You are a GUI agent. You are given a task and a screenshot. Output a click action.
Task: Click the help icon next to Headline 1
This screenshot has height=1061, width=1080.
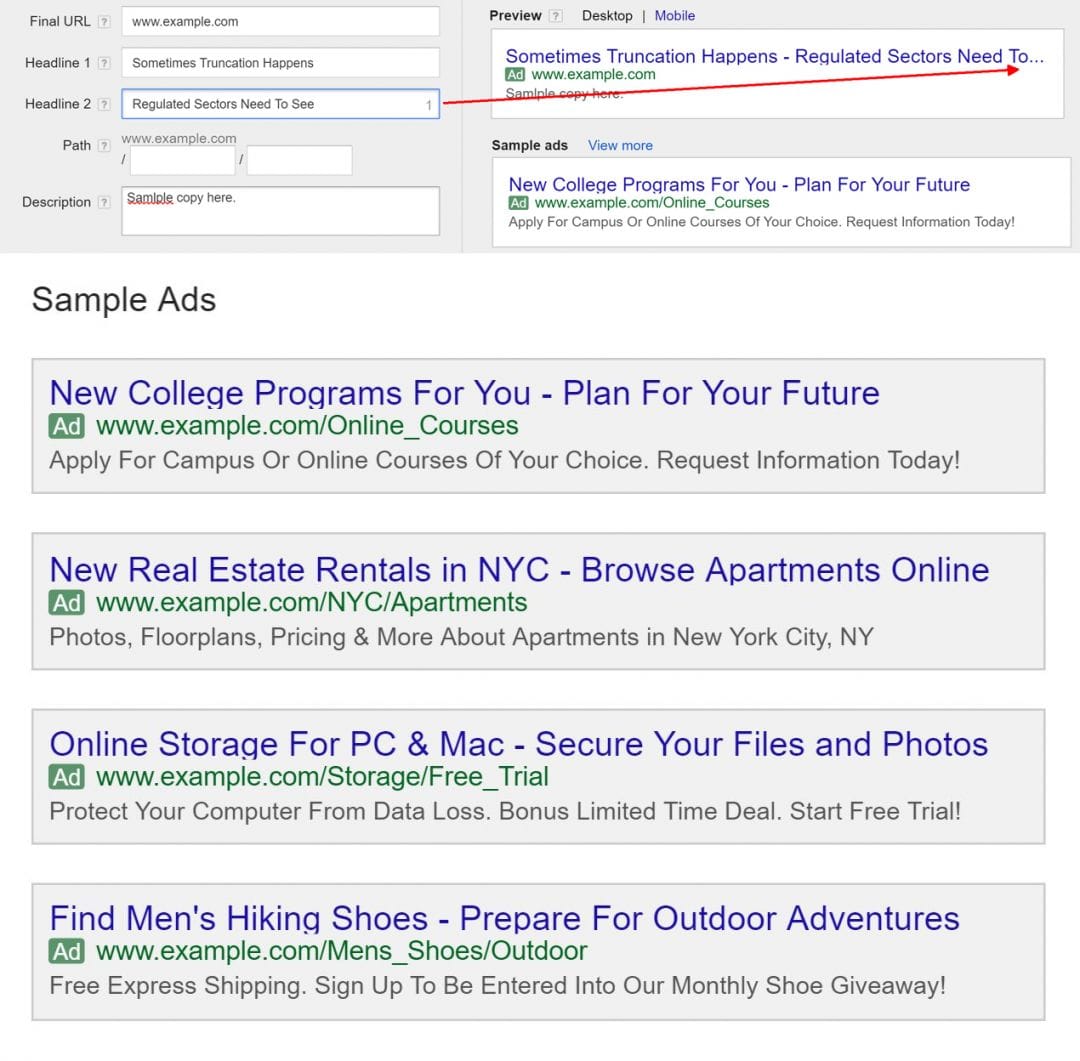pos(104,63)
